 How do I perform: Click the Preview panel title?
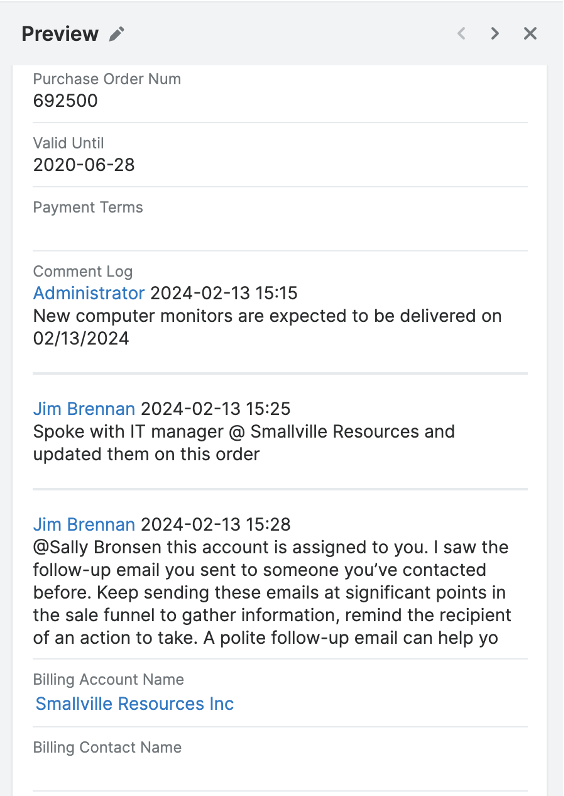[60, 34]
